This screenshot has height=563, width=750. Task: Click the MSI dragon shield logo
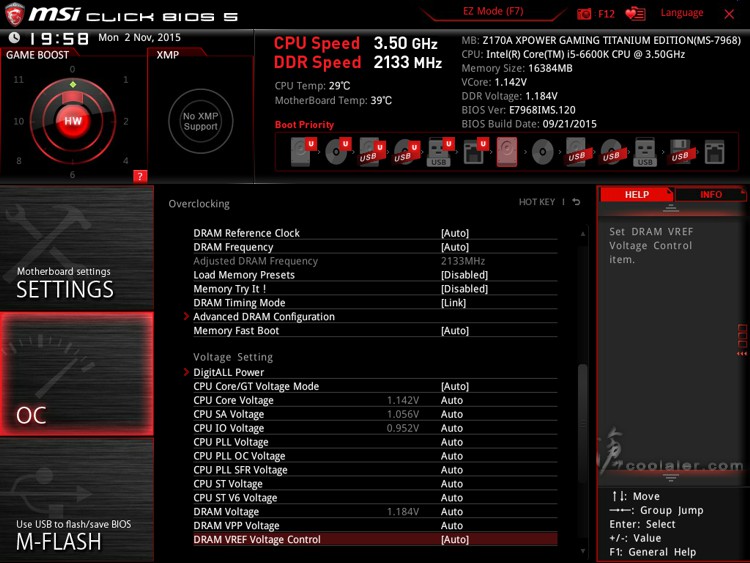point(14,14)
